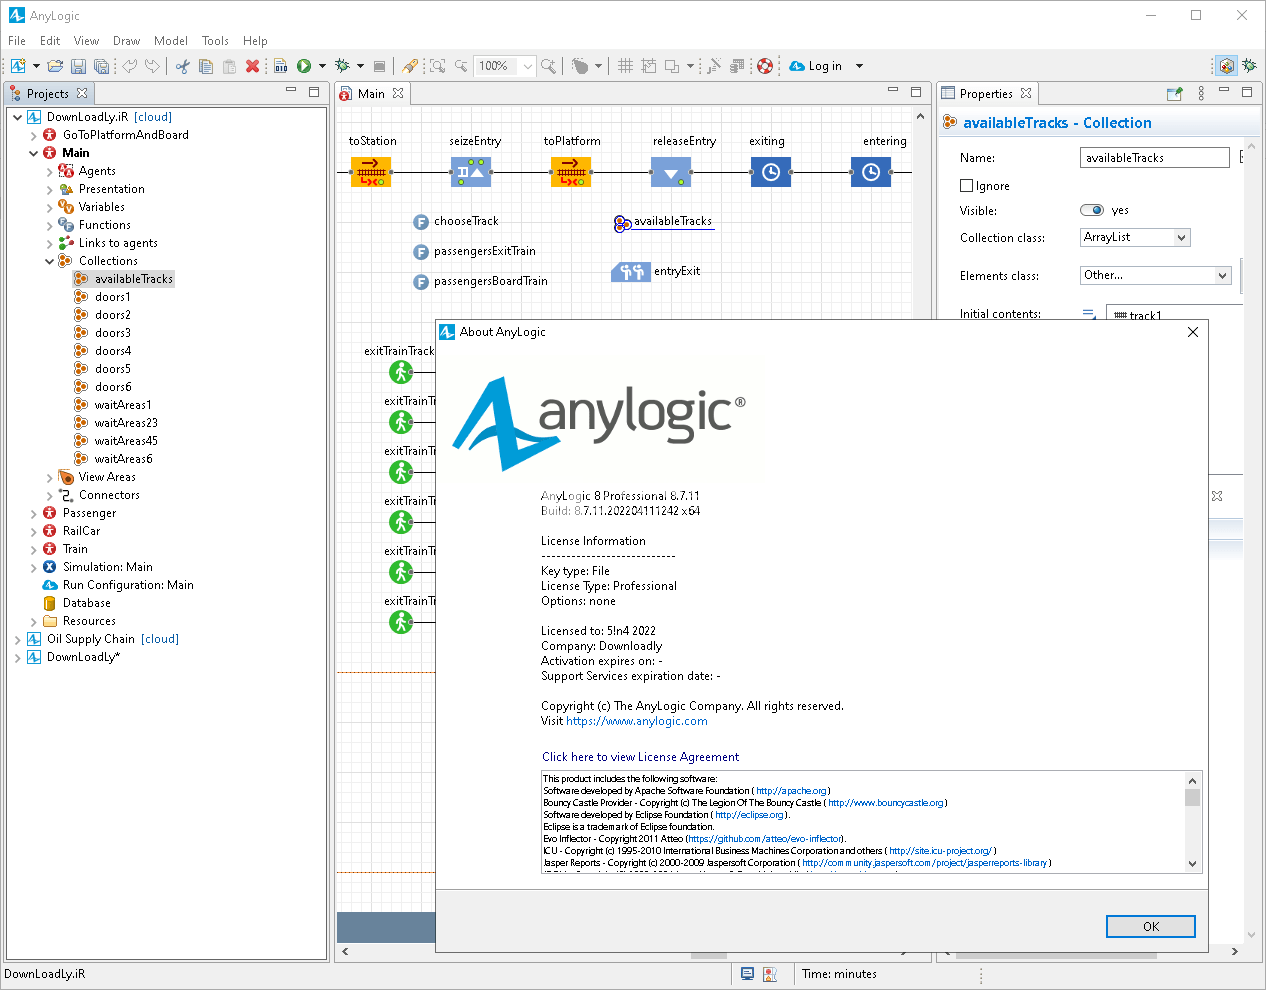
Task: Run the model with the green Run button
Action: (x=306, y=65)
